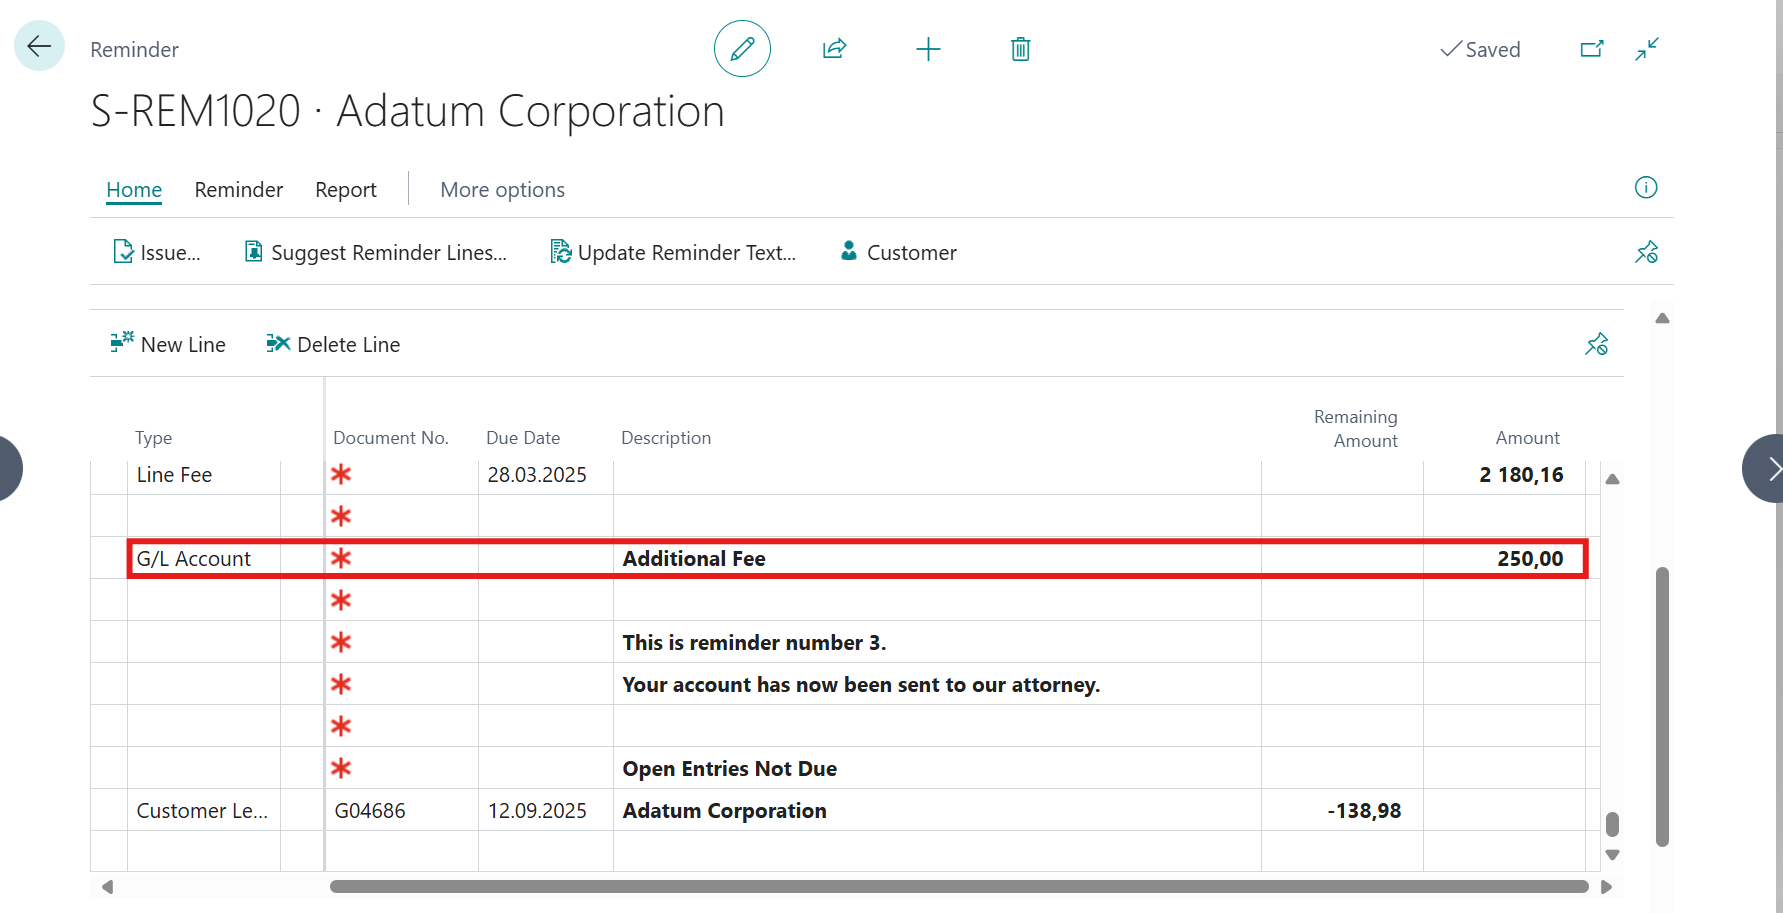Click the back arrow button
Viewport: 1783px width, 913px height.
[39, 46]
